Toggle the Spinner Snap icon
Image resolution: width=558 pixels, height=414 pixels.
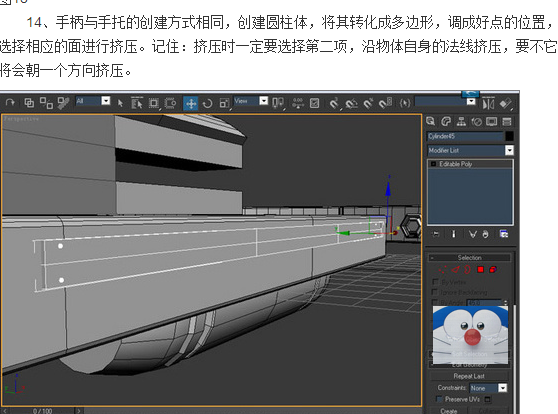(x=385, y=103)
